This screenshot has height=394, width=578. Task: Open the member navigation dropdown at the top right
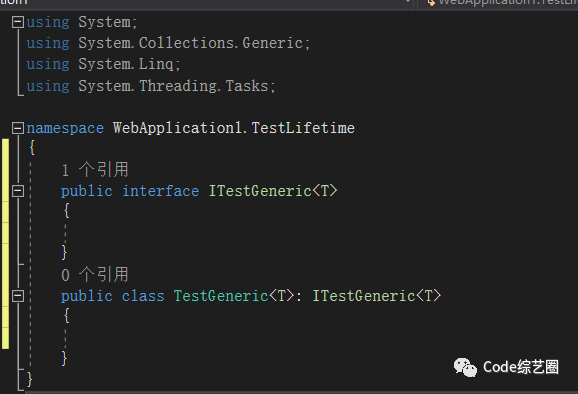click(498, 3)
